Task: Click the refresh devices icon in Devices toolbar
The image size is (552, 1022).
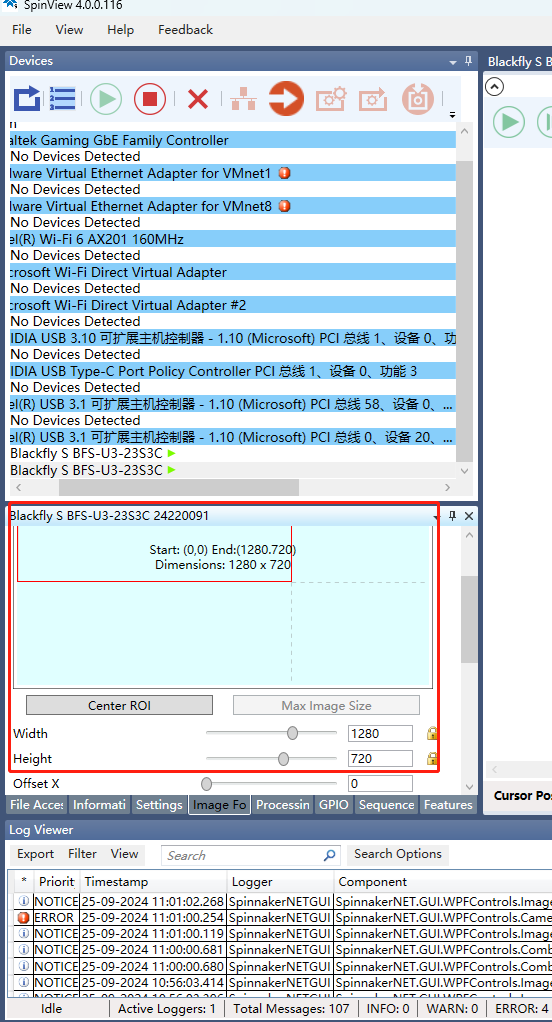Action: 27,99
